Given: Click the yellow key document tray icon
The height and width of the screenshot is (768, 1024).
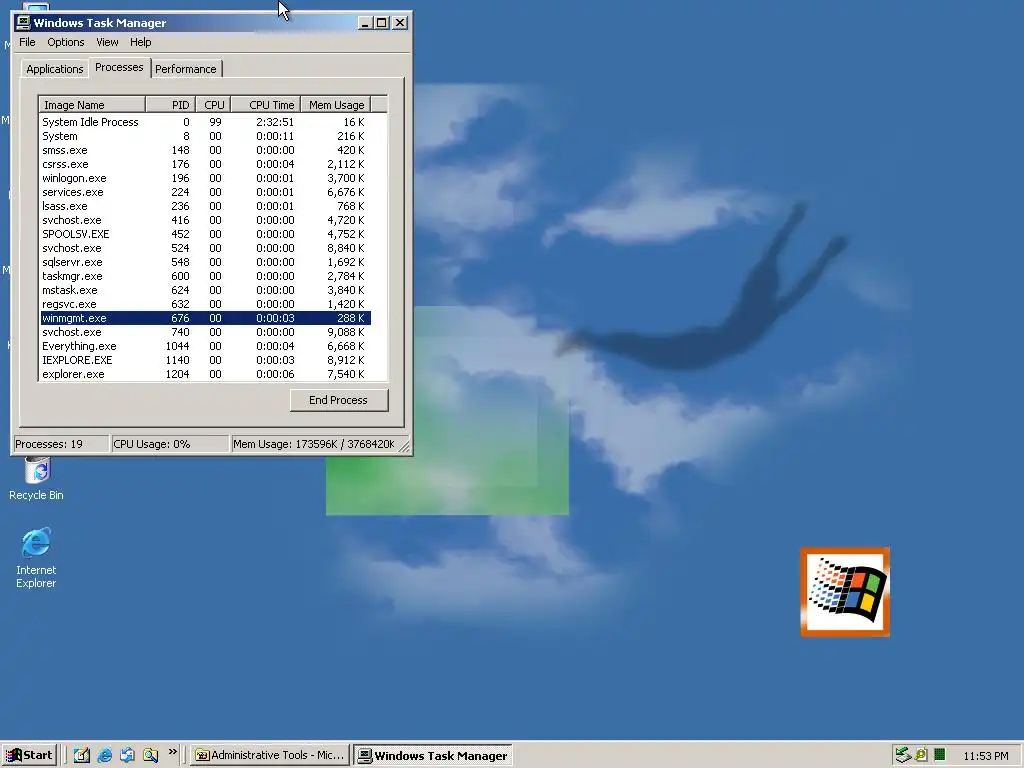Looking at the screenshot, I should click(921, 756).
